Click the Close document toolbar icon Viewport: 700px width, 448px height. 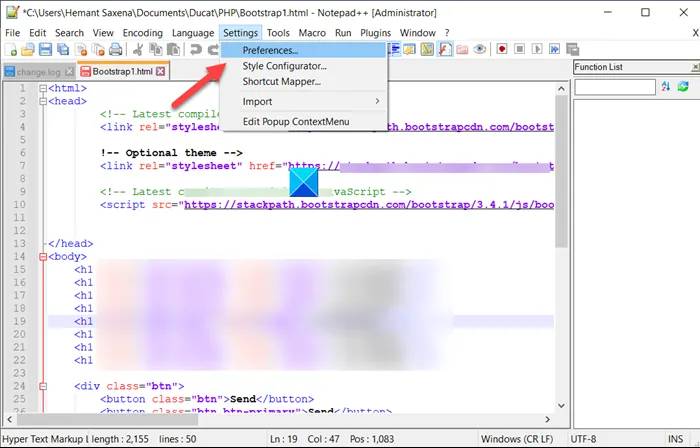tap(81, 50)
